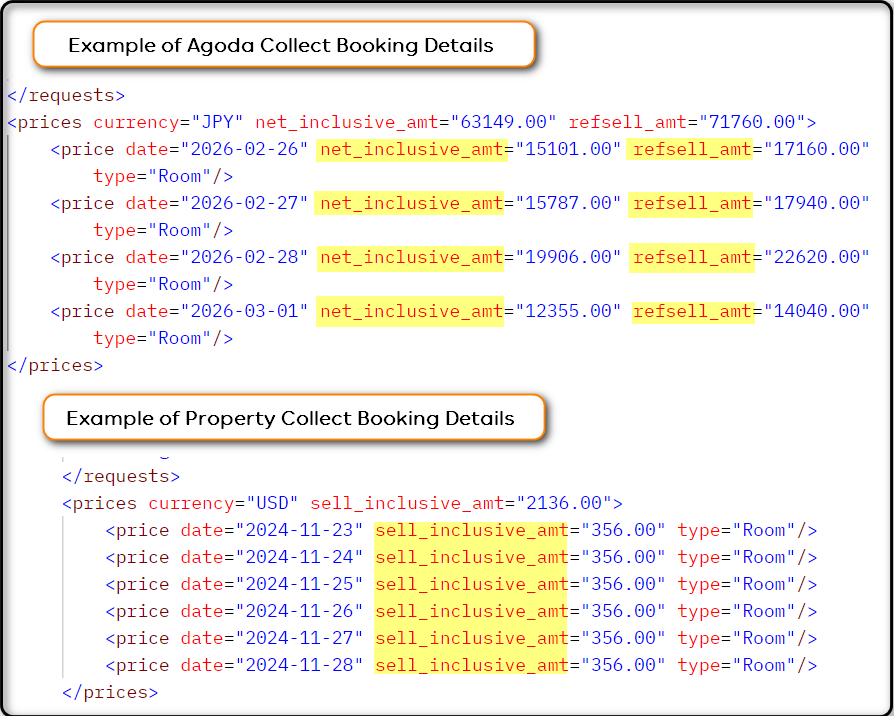Image resolution: width=894 pixels, height=716 pixels.
Task: Select the </prices> tag in the Property example
Action: point(110,693)
